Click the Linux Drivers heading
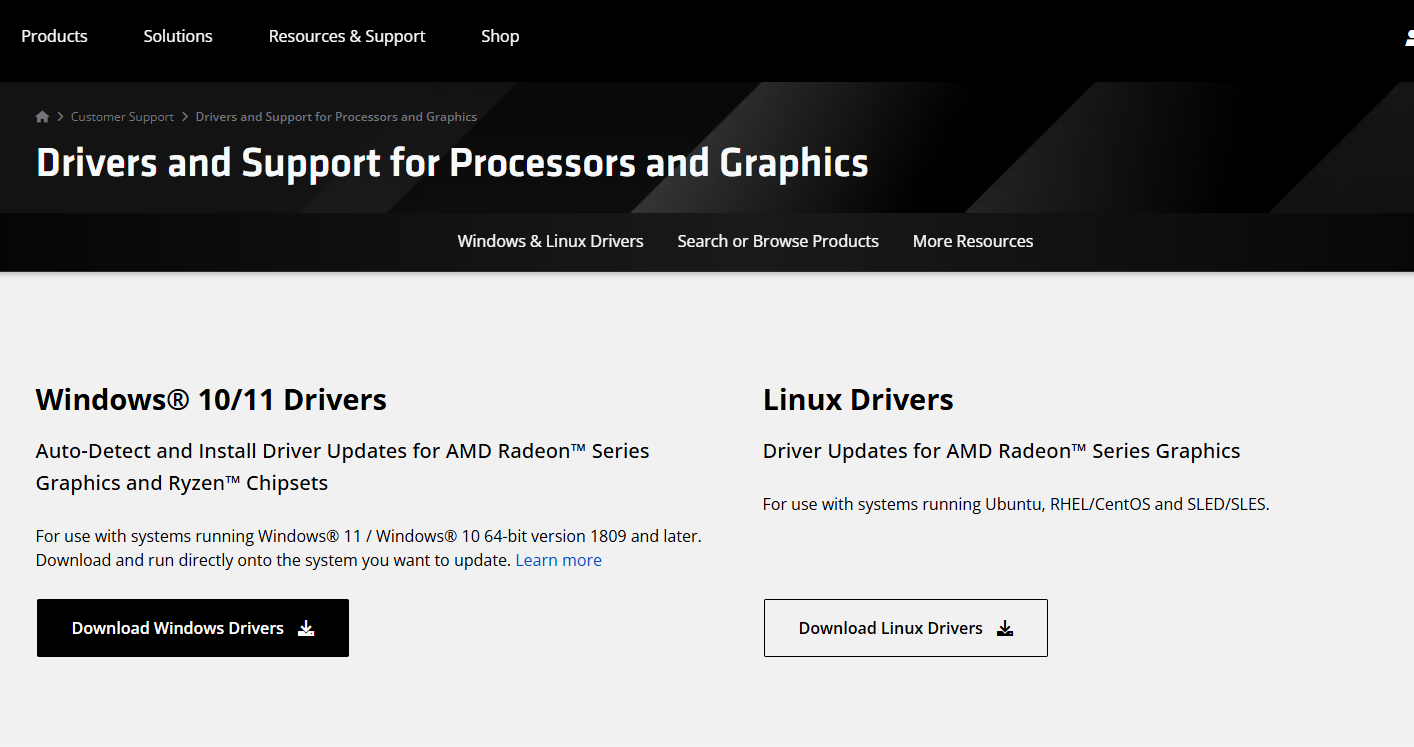The width and height of the screenshot is (1414, 747). coord(858,400)
